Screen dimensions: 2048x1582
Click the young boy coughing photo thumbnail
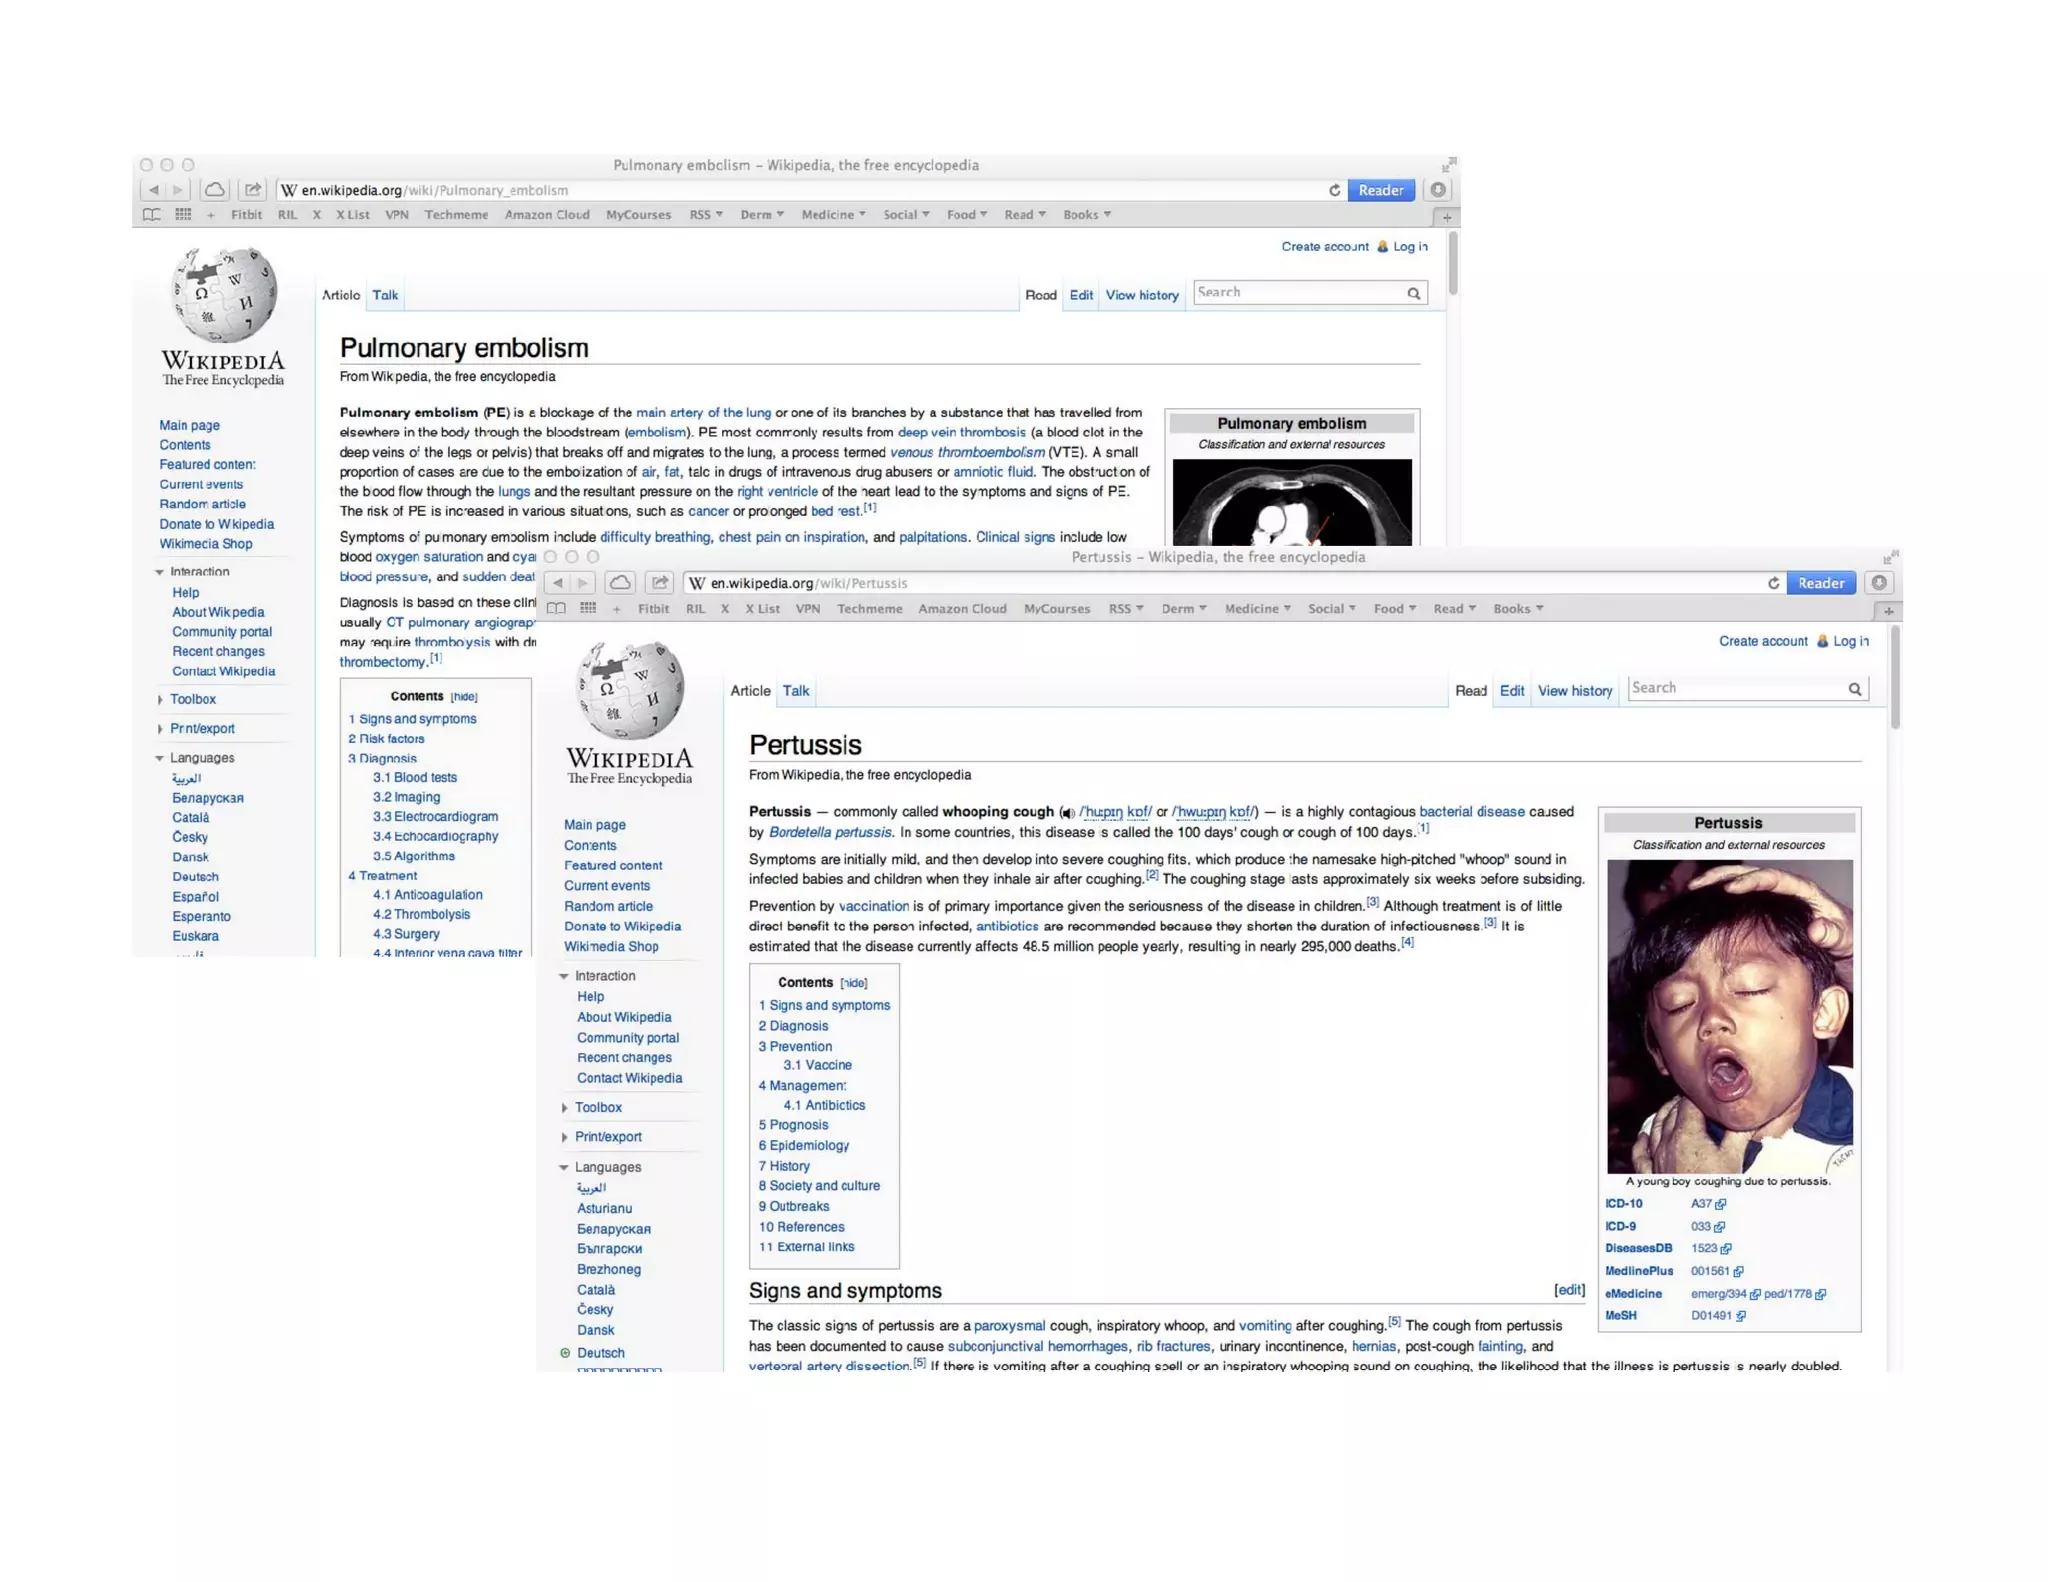click(1729, 1016)
